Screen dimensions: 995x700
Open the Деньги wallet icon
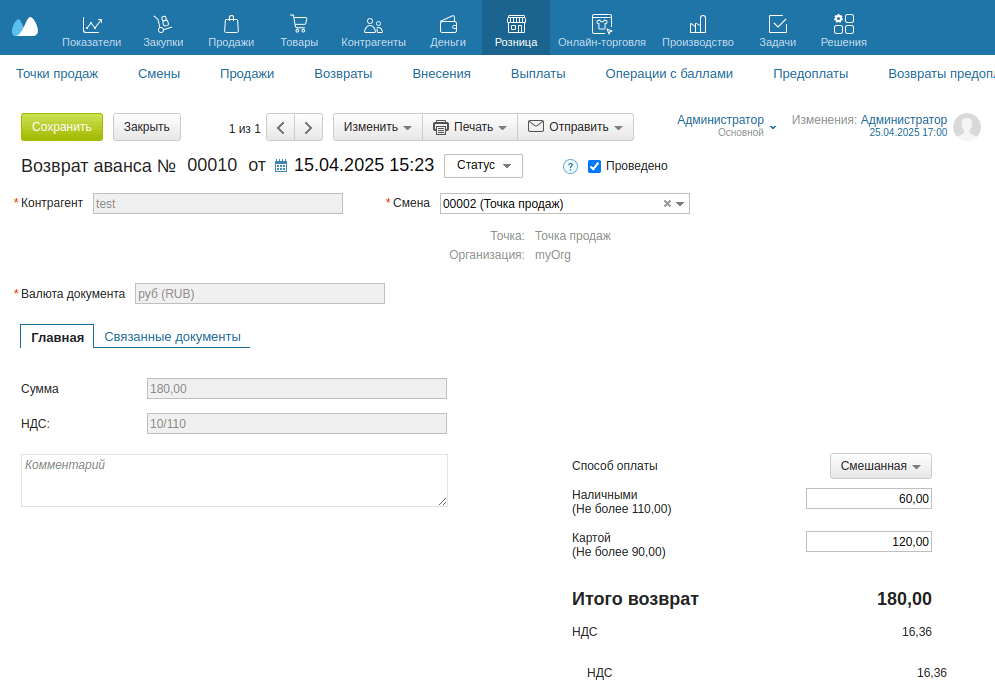coord(448,25)
